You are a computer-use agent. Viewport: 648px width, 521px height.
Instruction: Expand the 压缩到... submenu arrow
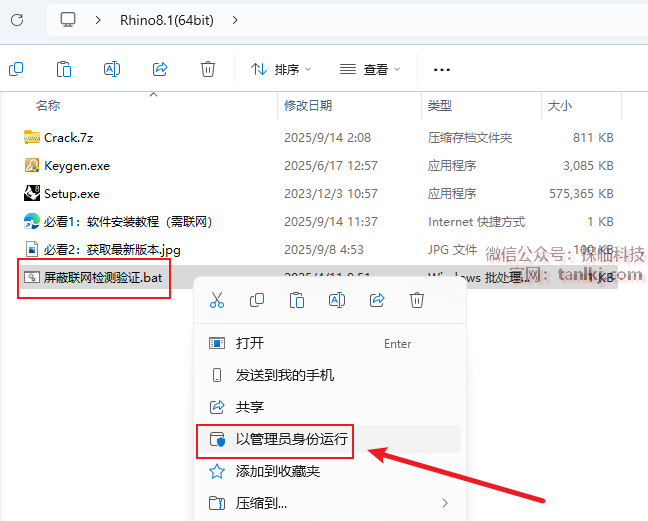point(445,503)
